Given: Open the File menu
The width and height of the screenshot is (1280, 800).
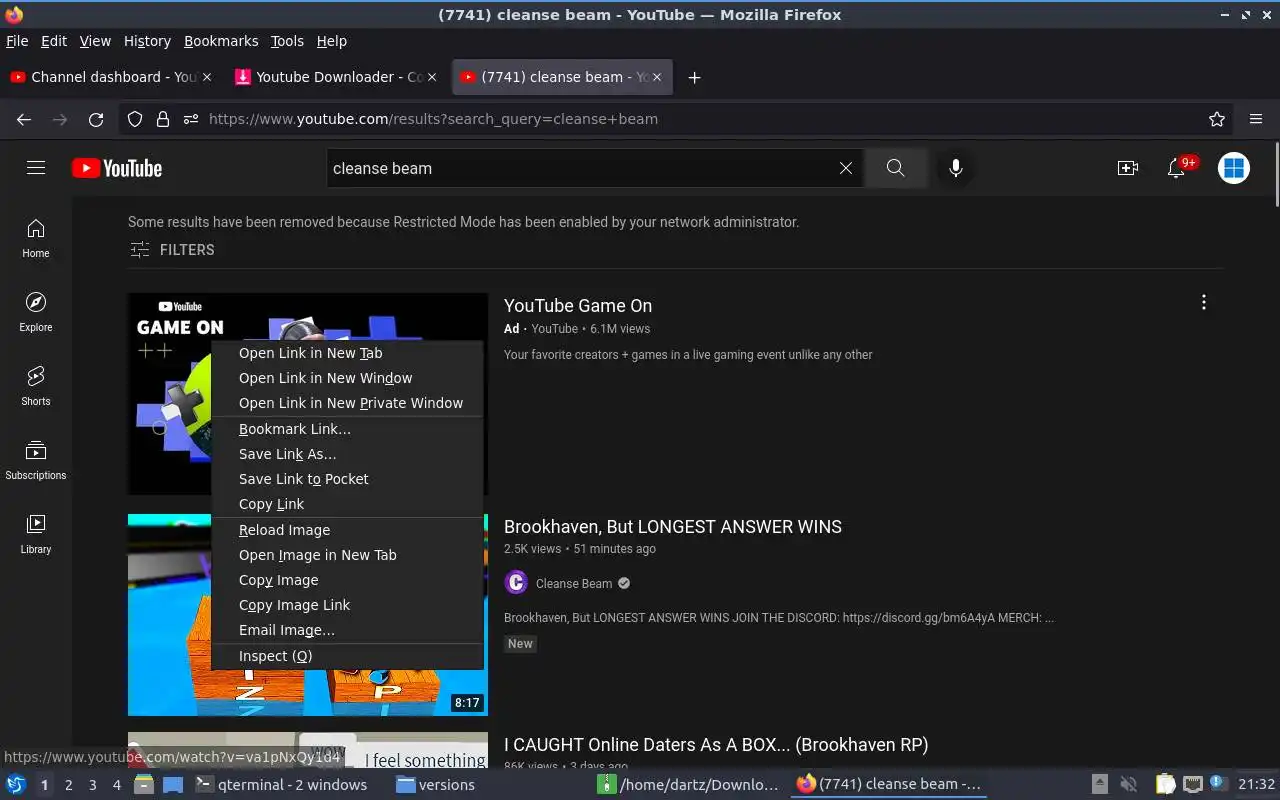Looking at the screenshot, I should 17,41.
